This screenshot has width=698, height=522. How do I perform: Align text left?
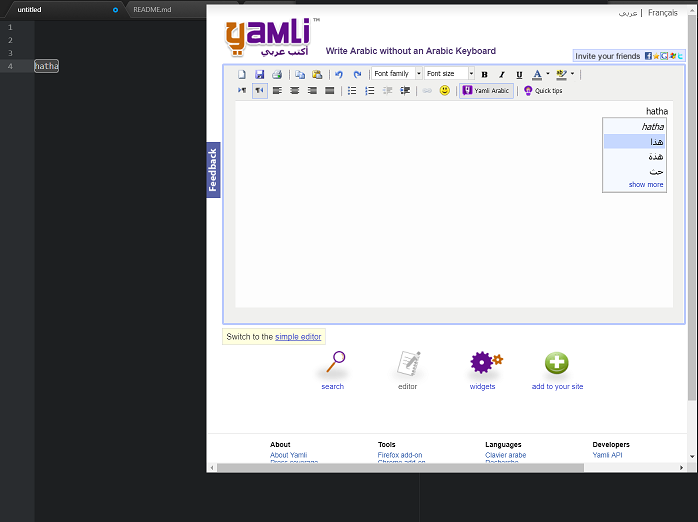tap(277, 91)
